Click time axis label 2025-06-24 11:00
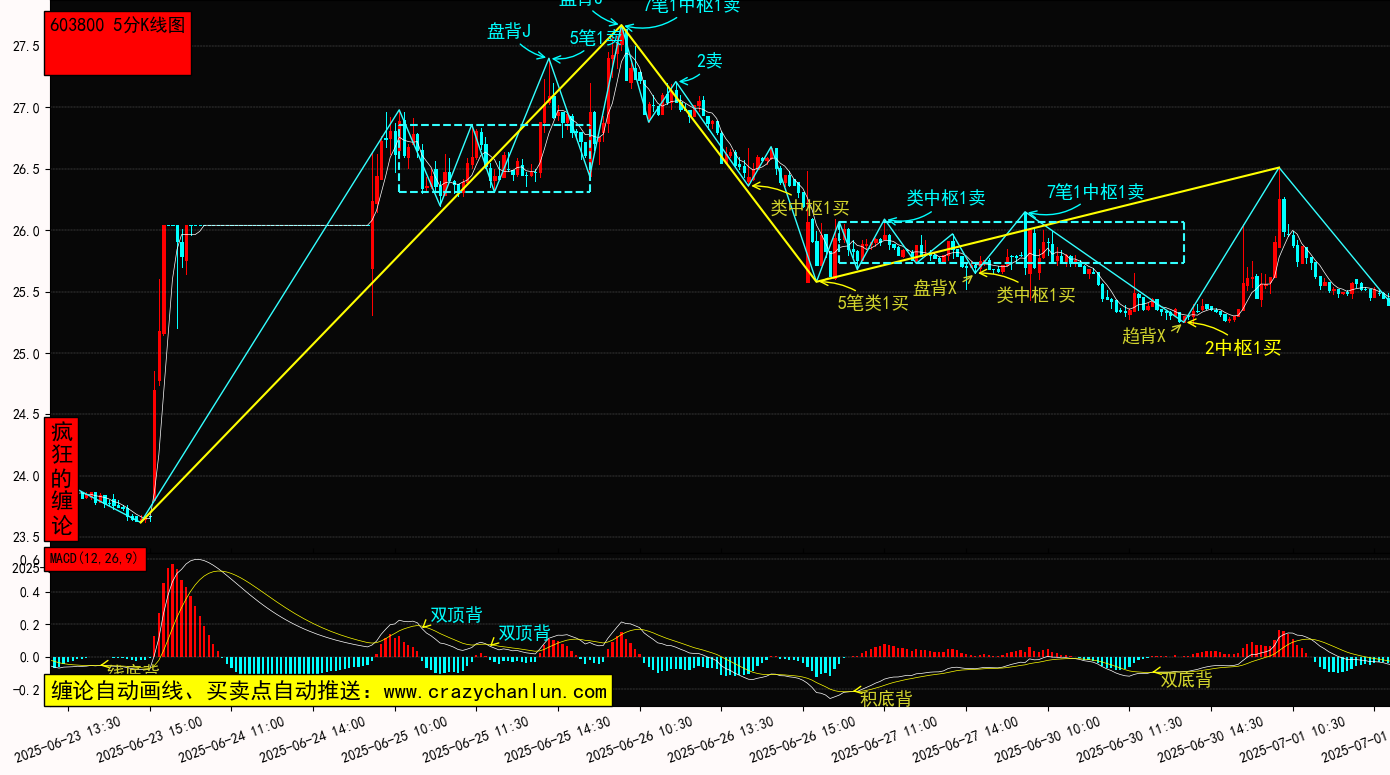Image resolution: width=1390 pixels, height=775 pixels. point(232,738)
